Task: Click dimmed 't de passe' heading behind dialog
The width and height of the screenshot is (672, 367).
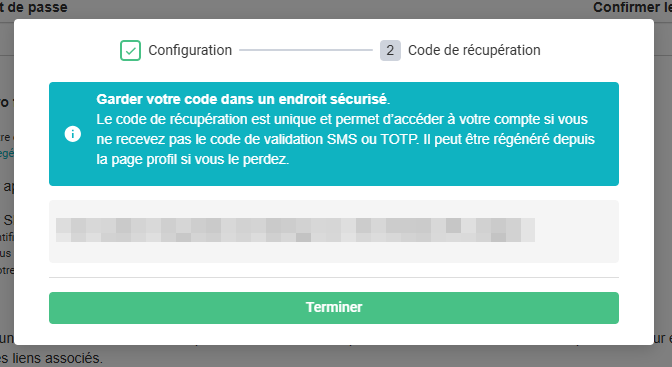Action: pyautogui.click(x=33, y=7)
